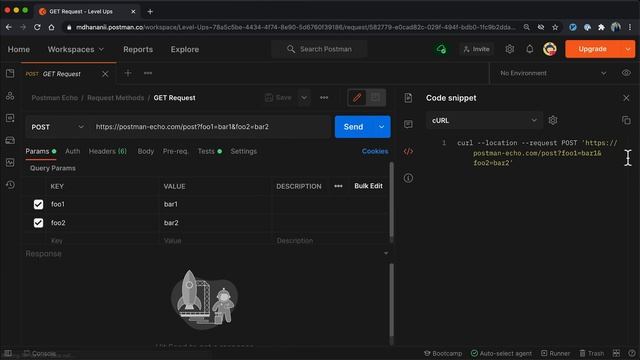Uncheck the foo2 parameter checkbox
Image resolution: width=640 pixels, height=360 pixels.
pyautogui.click(x=38, y=223)
